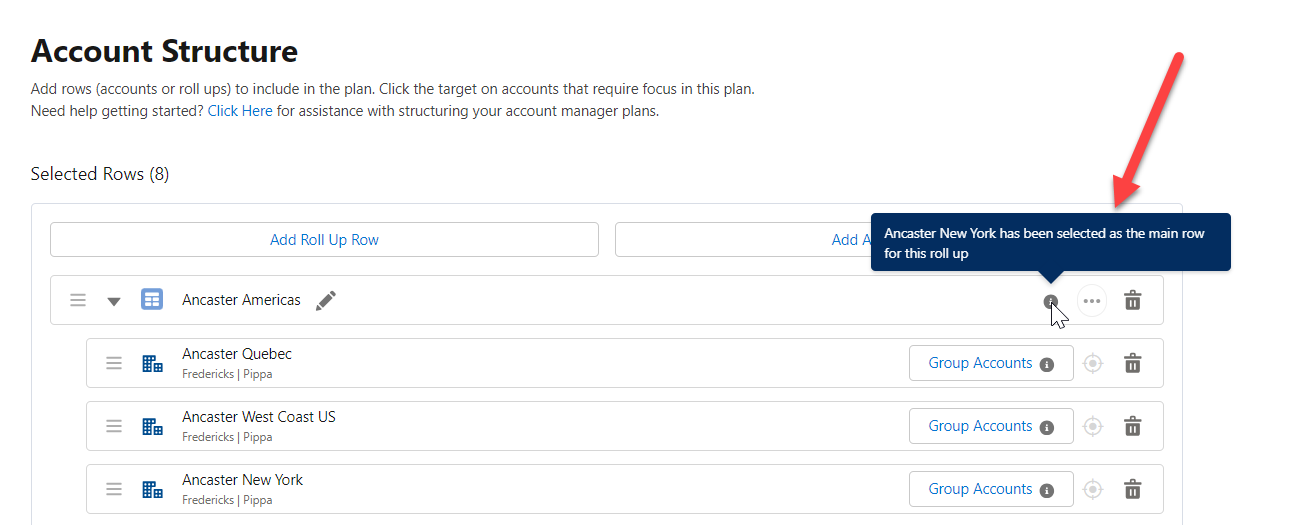Click the pencil edit icon beside Ancaster Americas
Viewport: 1289px width, 525px height.
326,300
